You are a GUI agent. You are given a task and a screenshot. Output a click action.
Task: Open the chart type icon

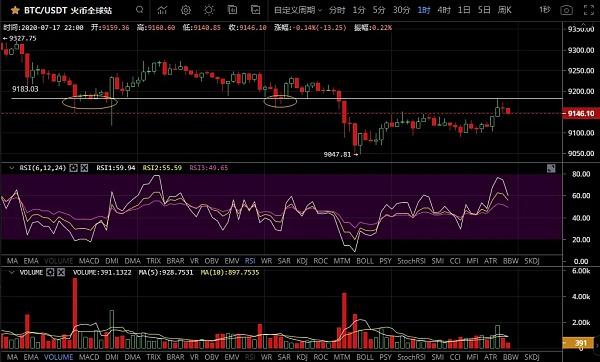(x=162, y=10)
